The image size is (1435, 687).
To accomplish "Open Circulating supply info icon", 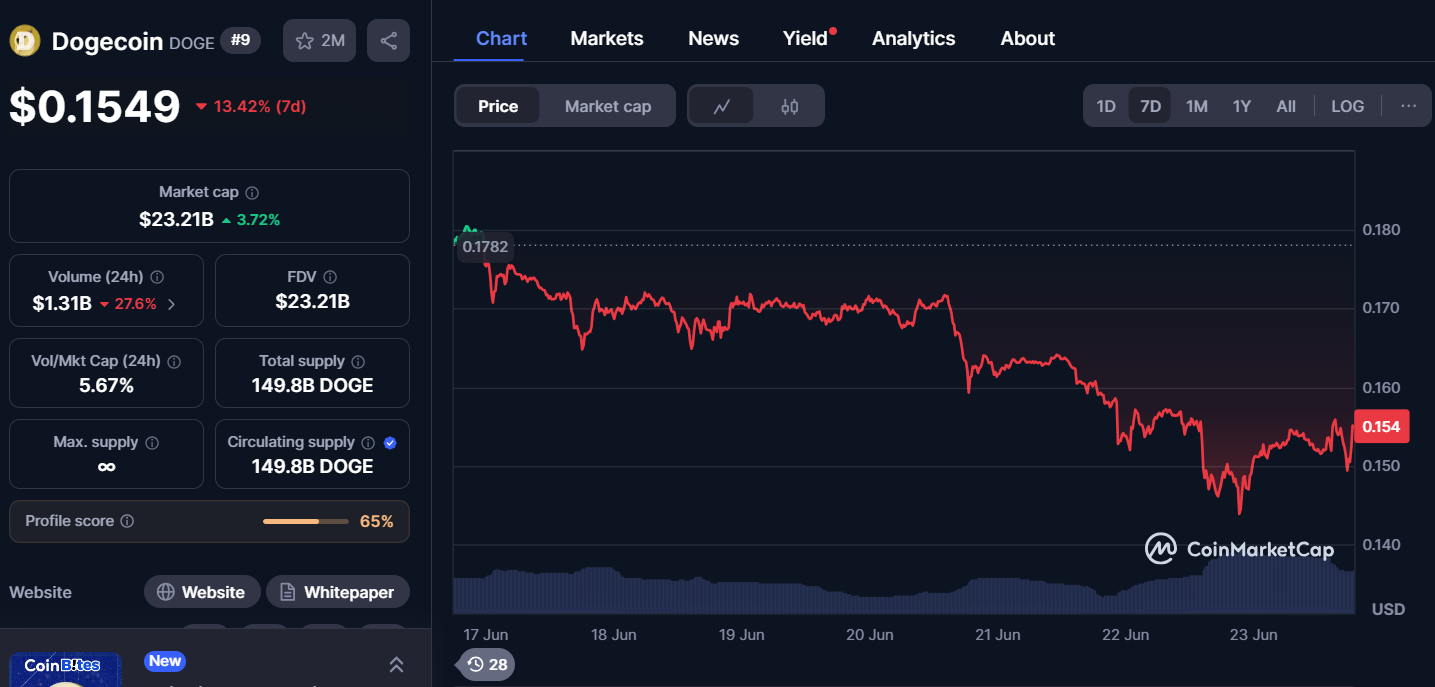I will pyautogui.click(x=368, y=442).
